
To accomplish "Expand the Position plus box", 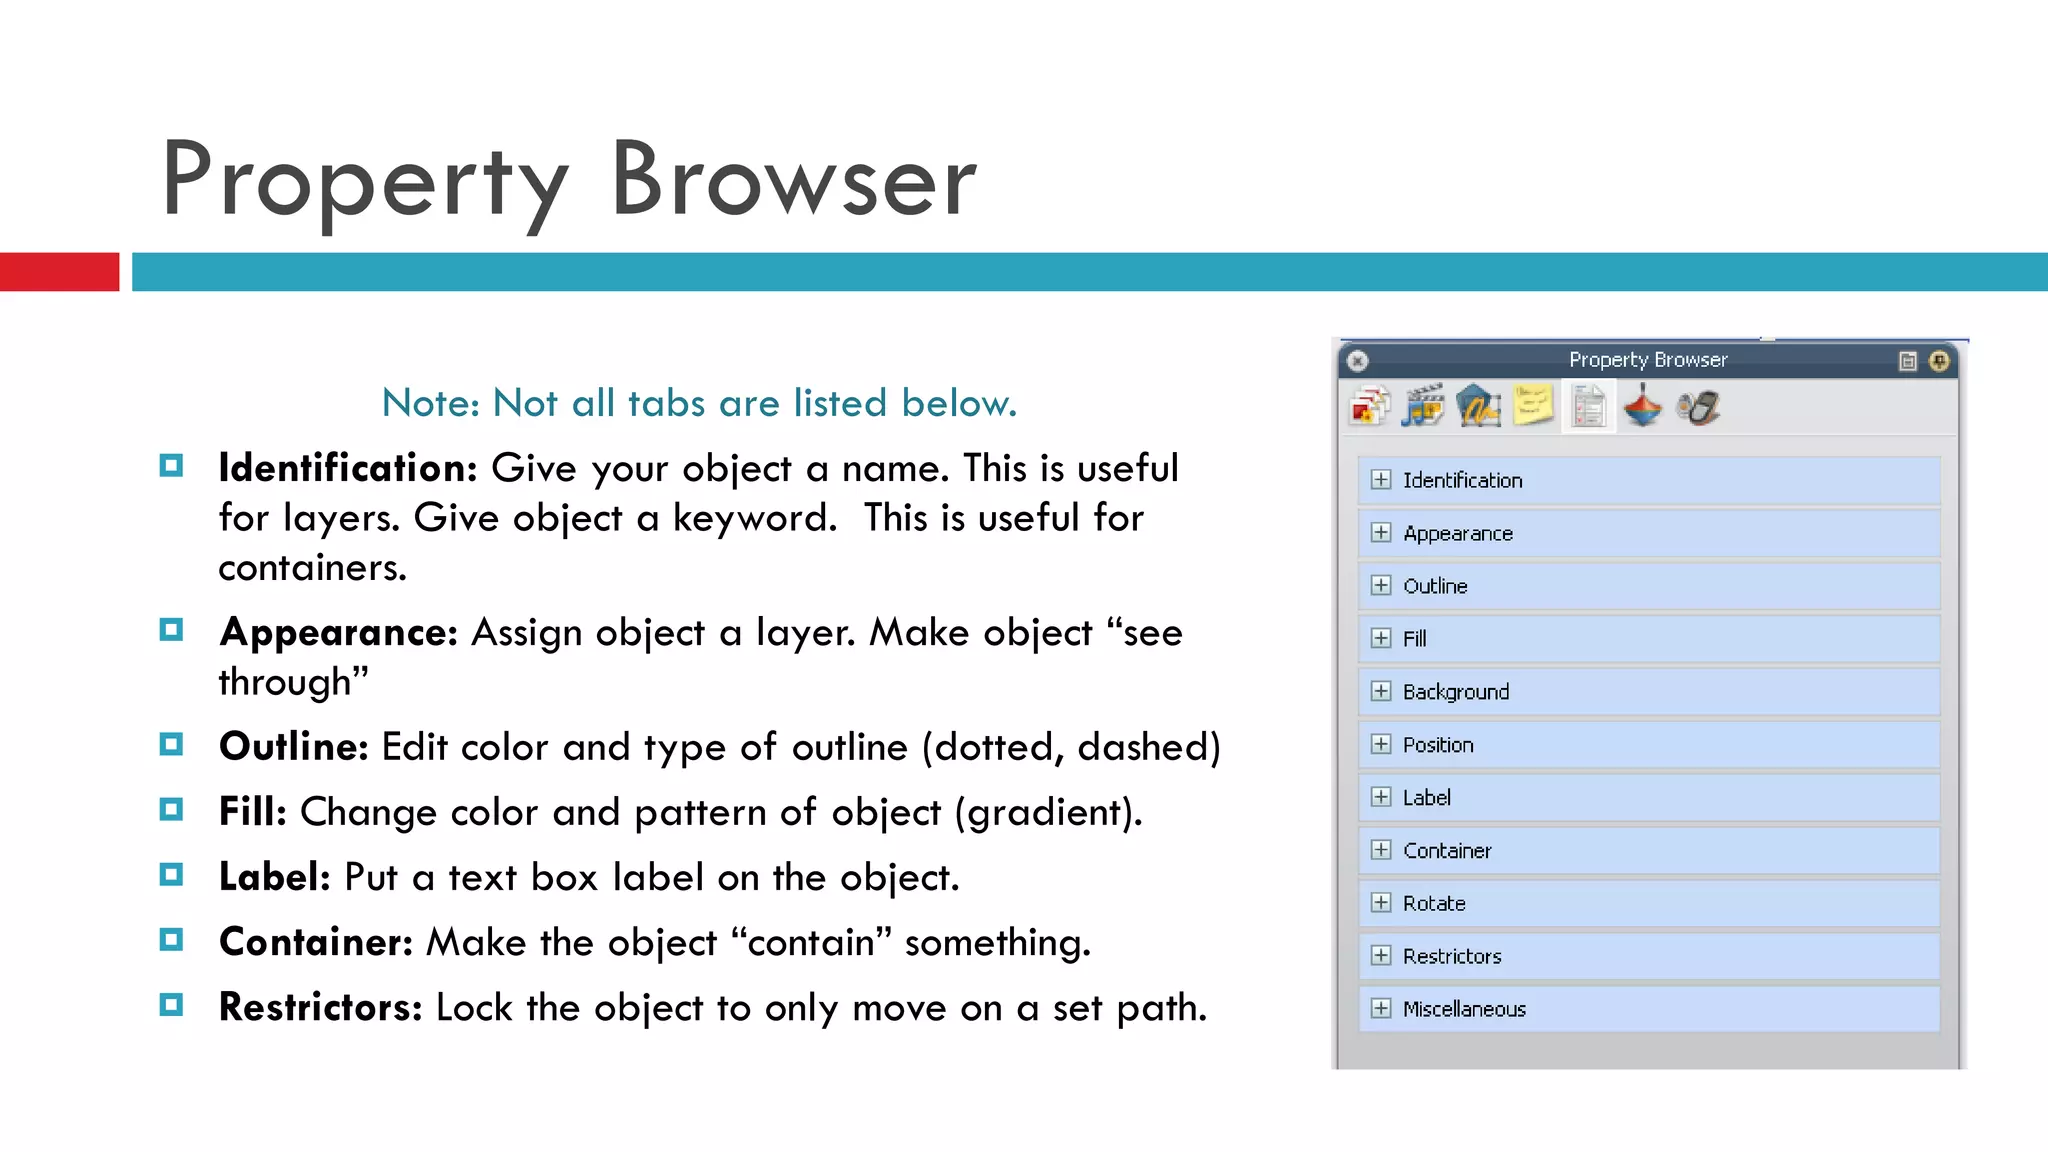I will (1381, 744).
